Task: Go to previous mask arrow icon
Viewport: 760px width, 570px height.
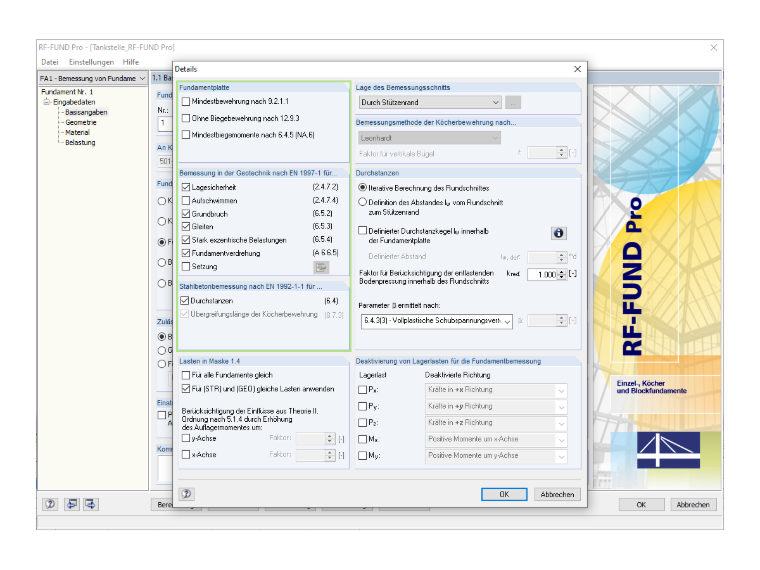Action: 72,504
